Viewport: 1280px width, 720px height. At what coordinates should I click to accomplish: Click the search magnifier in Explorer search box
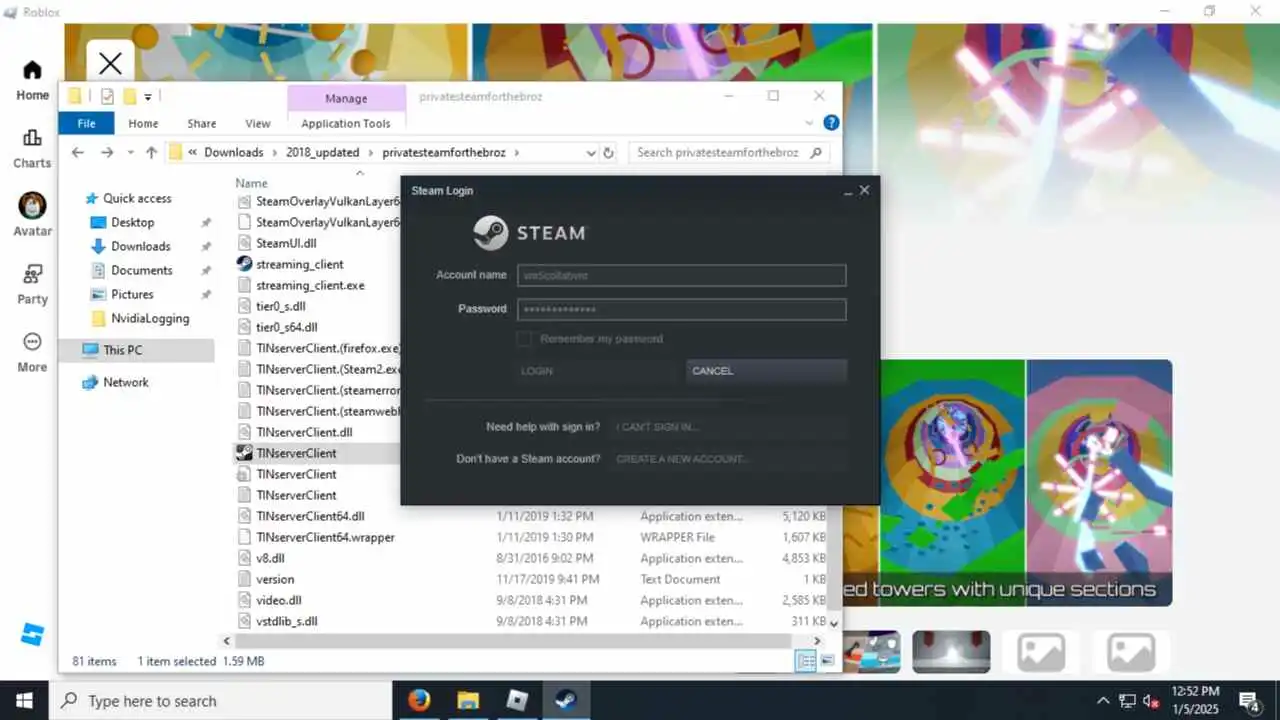tap(816, 153)
